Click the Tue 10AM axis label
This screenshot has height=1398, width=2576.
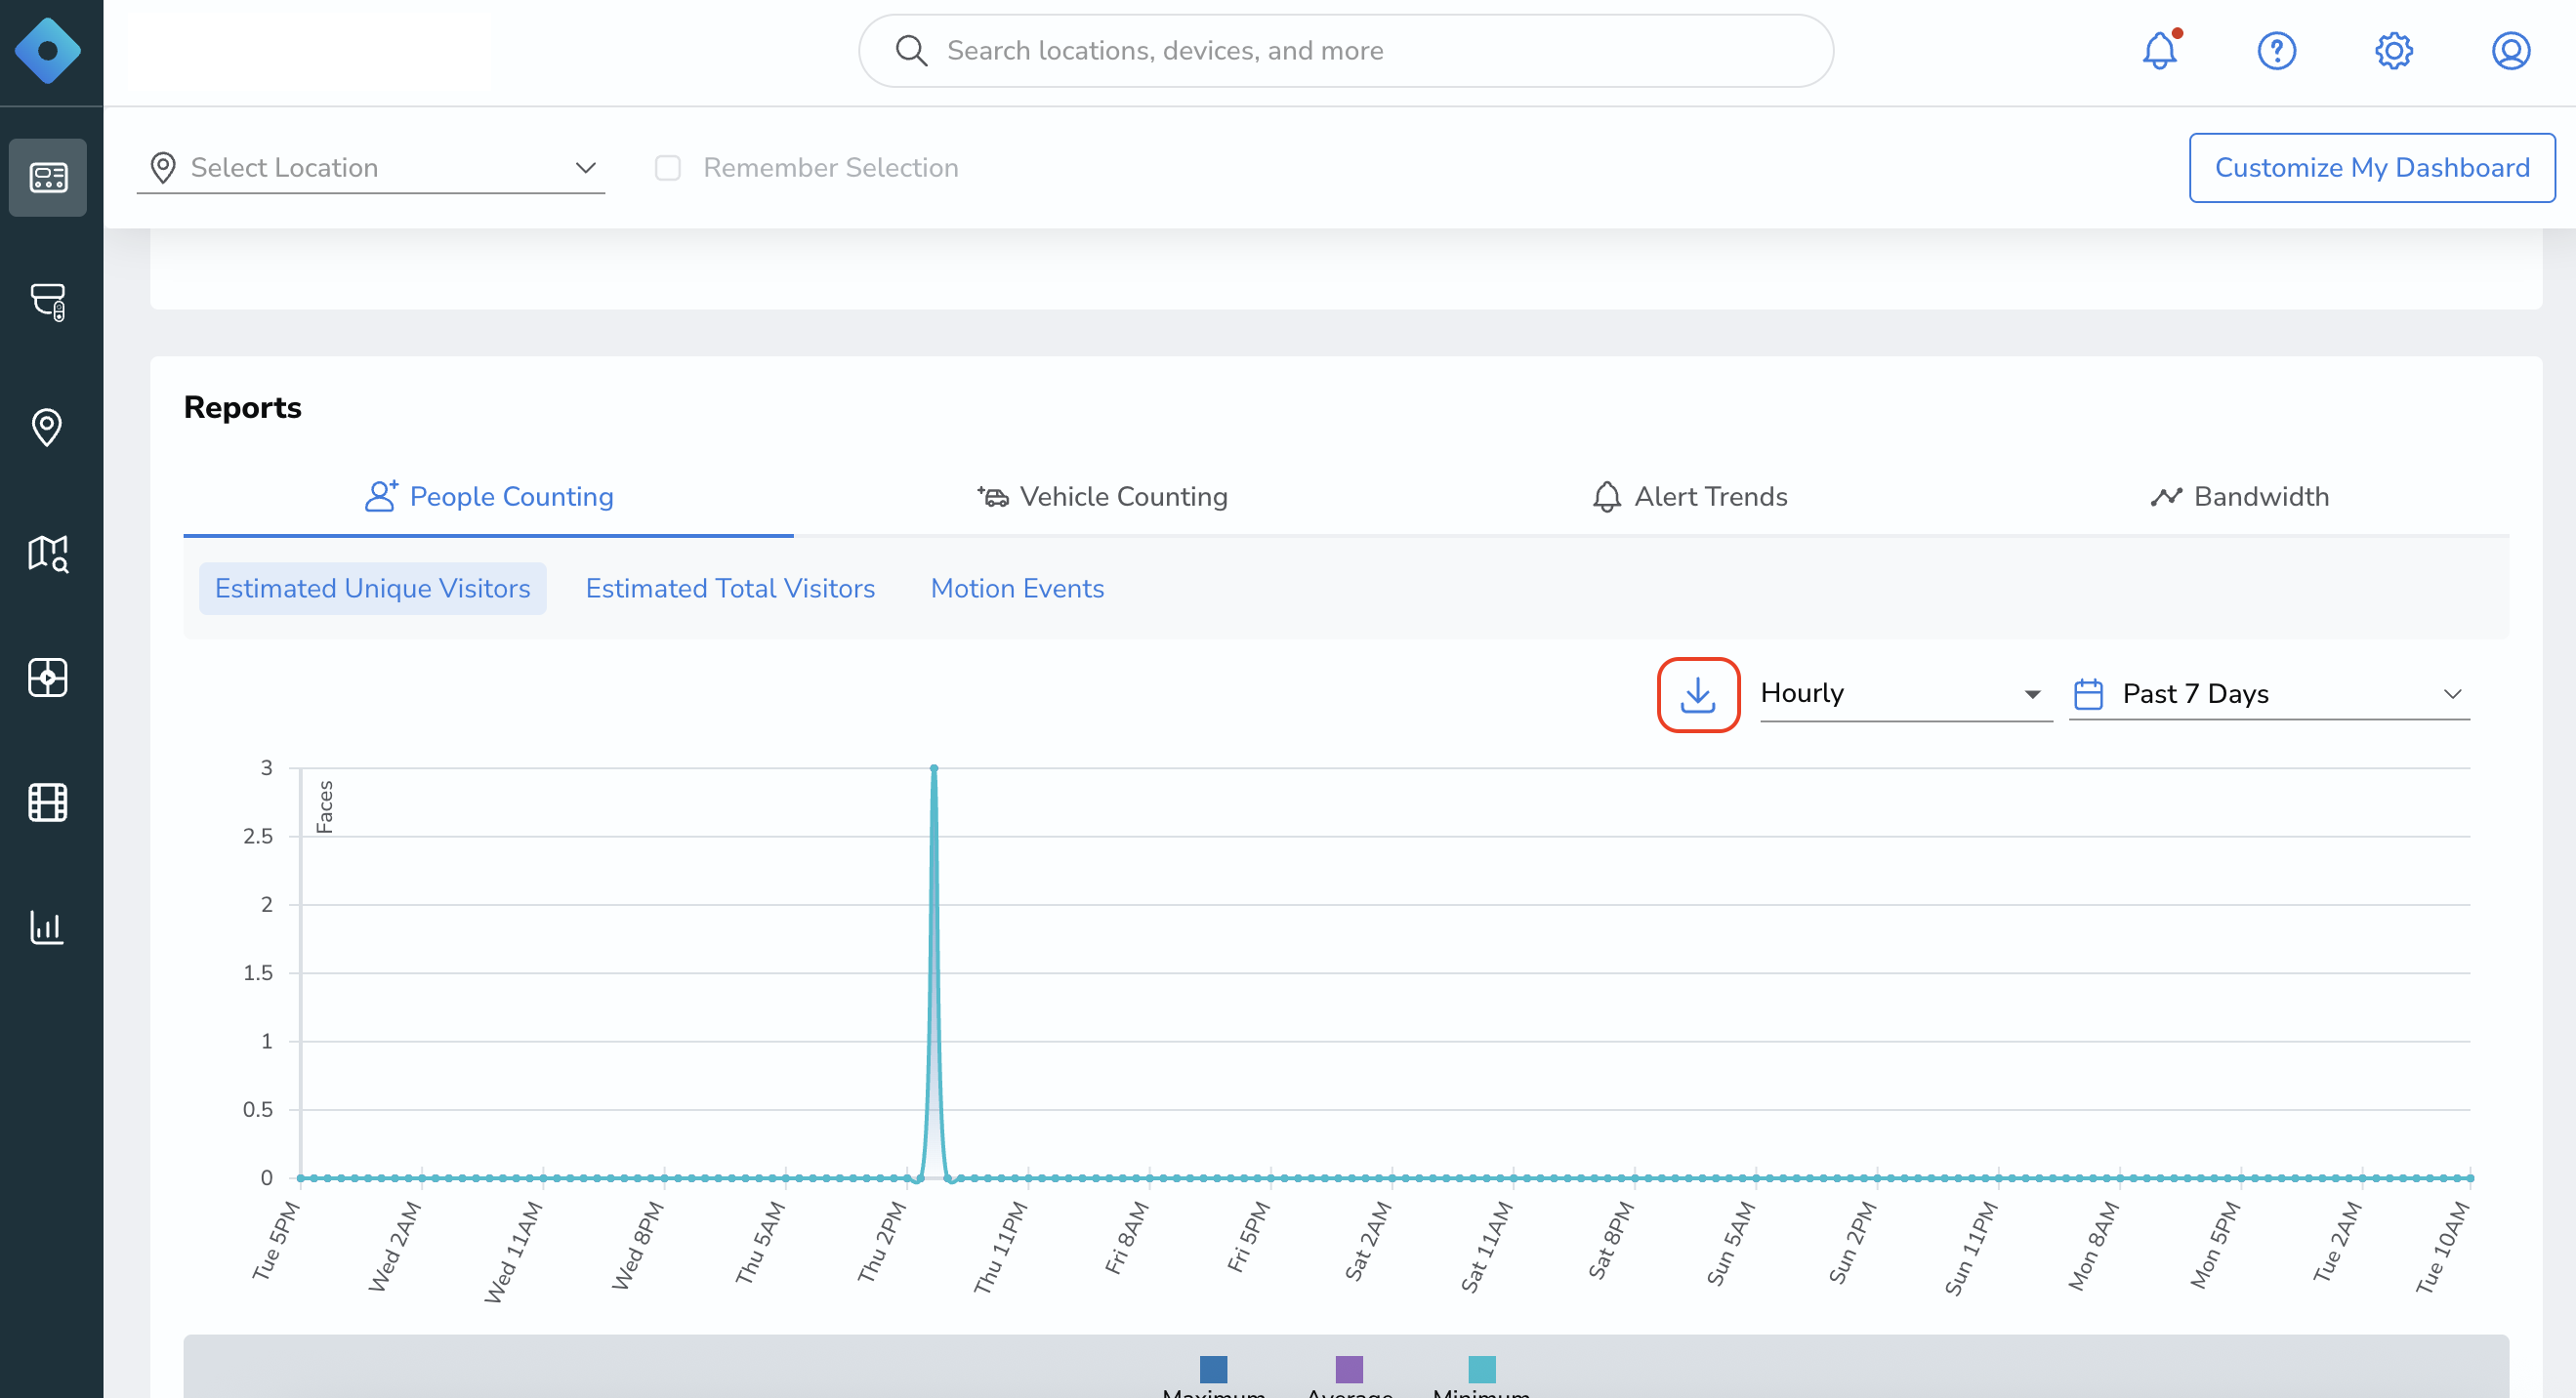point(2443,1247)
